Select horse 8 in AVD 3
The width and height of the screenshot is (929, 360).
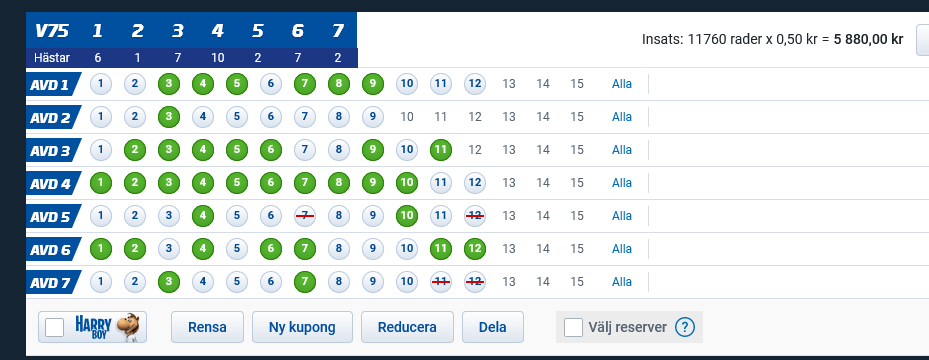(338, 150)
